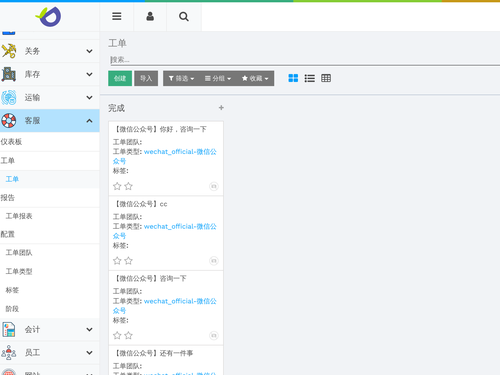Switch to kanban view icon

pyautogui.click(x=293, y=78)
